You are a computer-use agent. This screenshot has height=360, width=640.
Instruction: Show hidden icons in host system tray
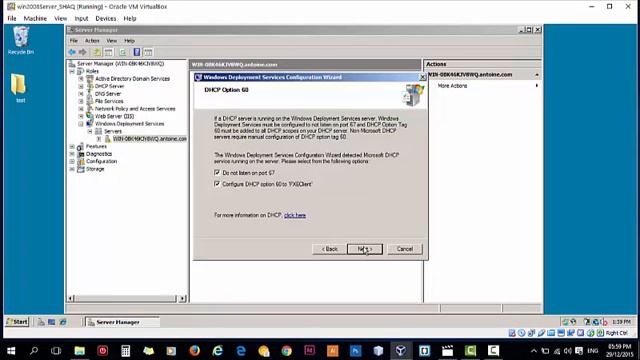(533, 351)
